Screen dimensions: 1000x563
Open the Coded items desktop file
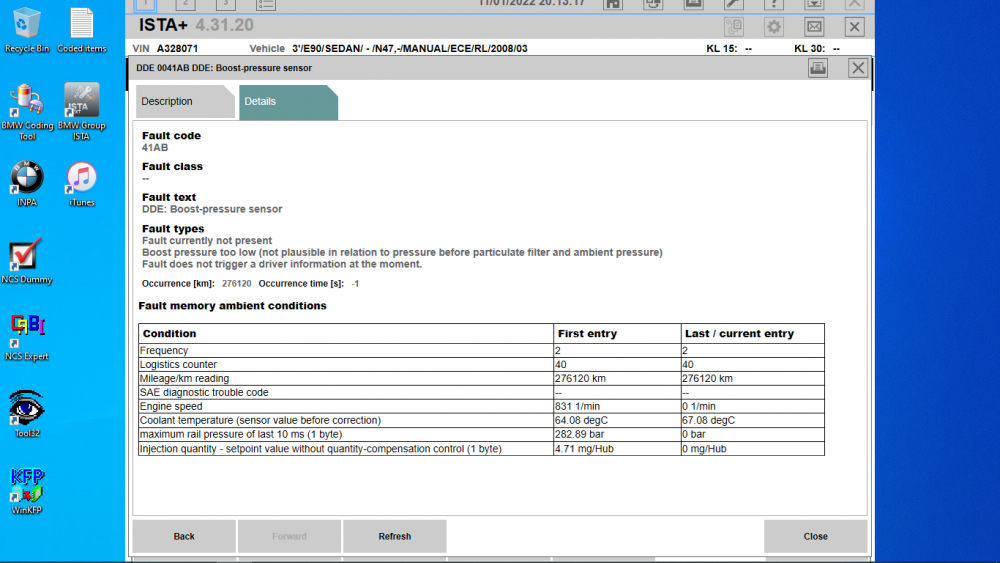tap(82, 31)
